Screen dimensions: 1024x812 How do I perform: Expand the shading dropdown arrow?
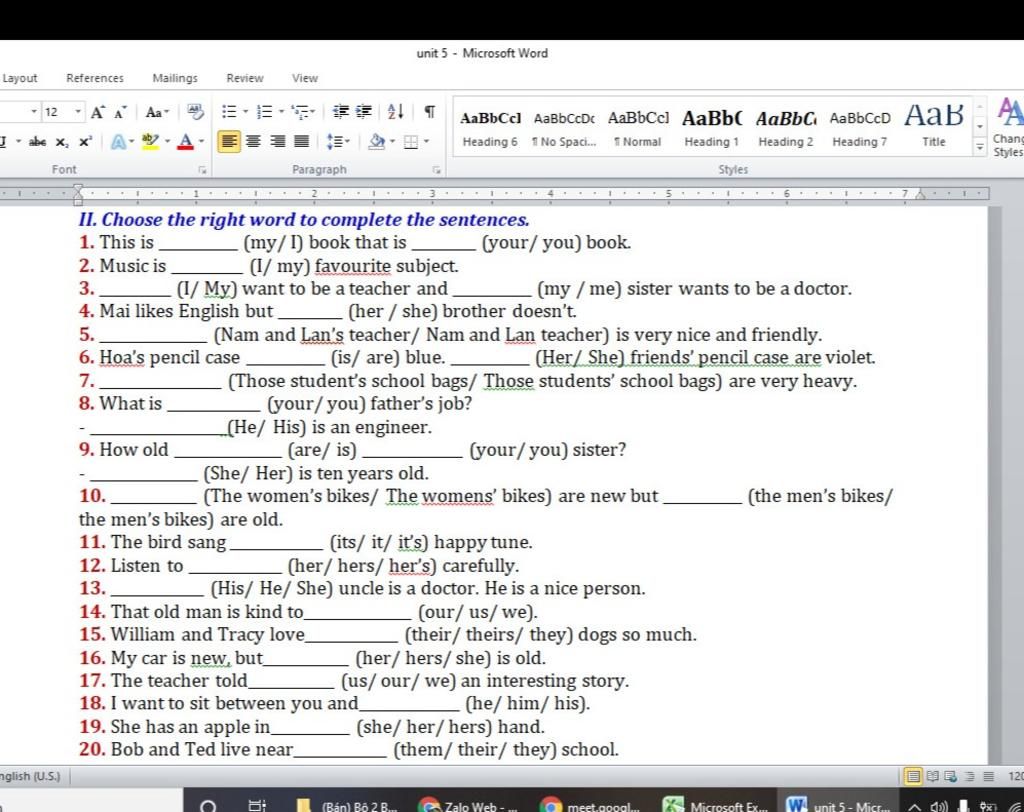coord(392,141)
